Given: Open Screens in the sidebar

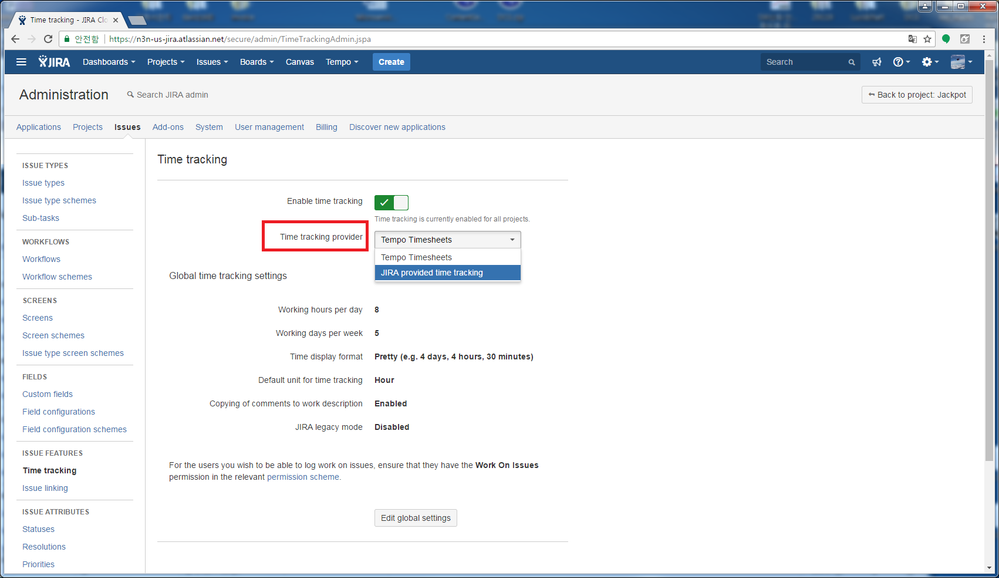Looking at the screenshot, I should [x=38, y=317].
